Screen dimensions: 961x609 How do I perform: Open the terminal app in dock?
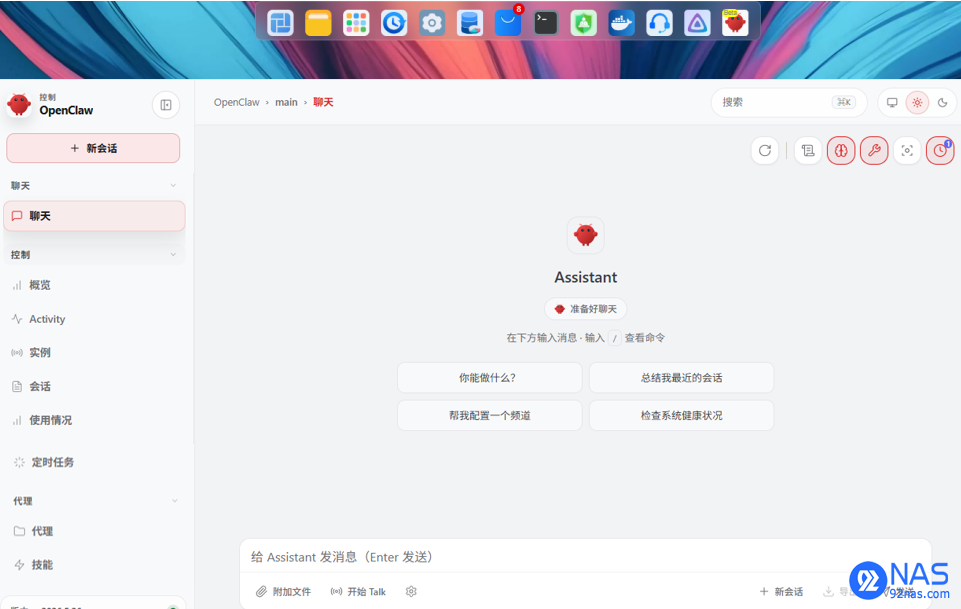[x=545, y=23]
